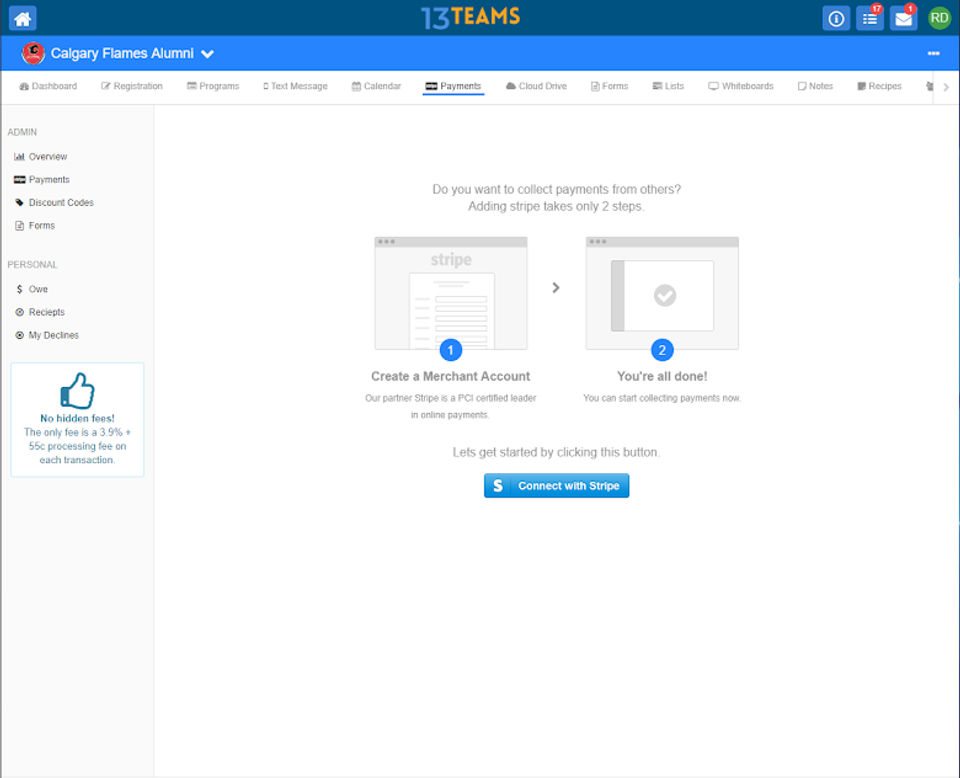Show more tabs with right chevron
The width and height of the screenshot is (960, 778).
(x=946, y=87)
